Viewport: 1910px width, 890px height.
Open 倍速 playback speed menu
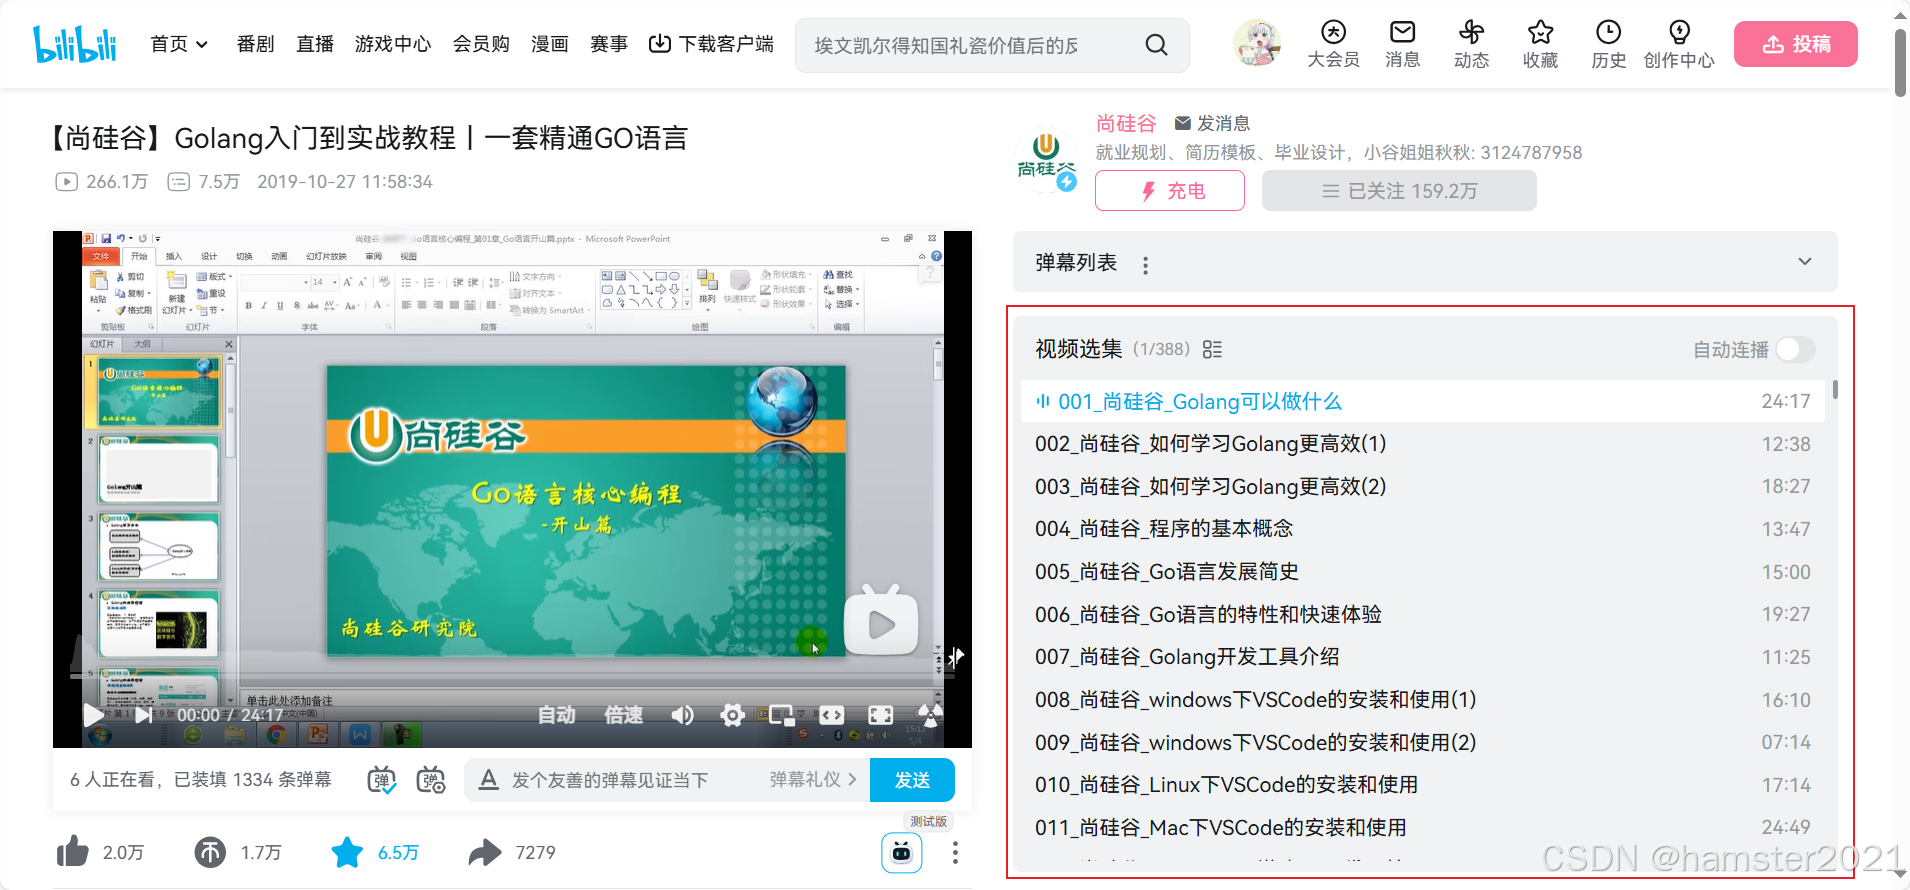point(623,715)
